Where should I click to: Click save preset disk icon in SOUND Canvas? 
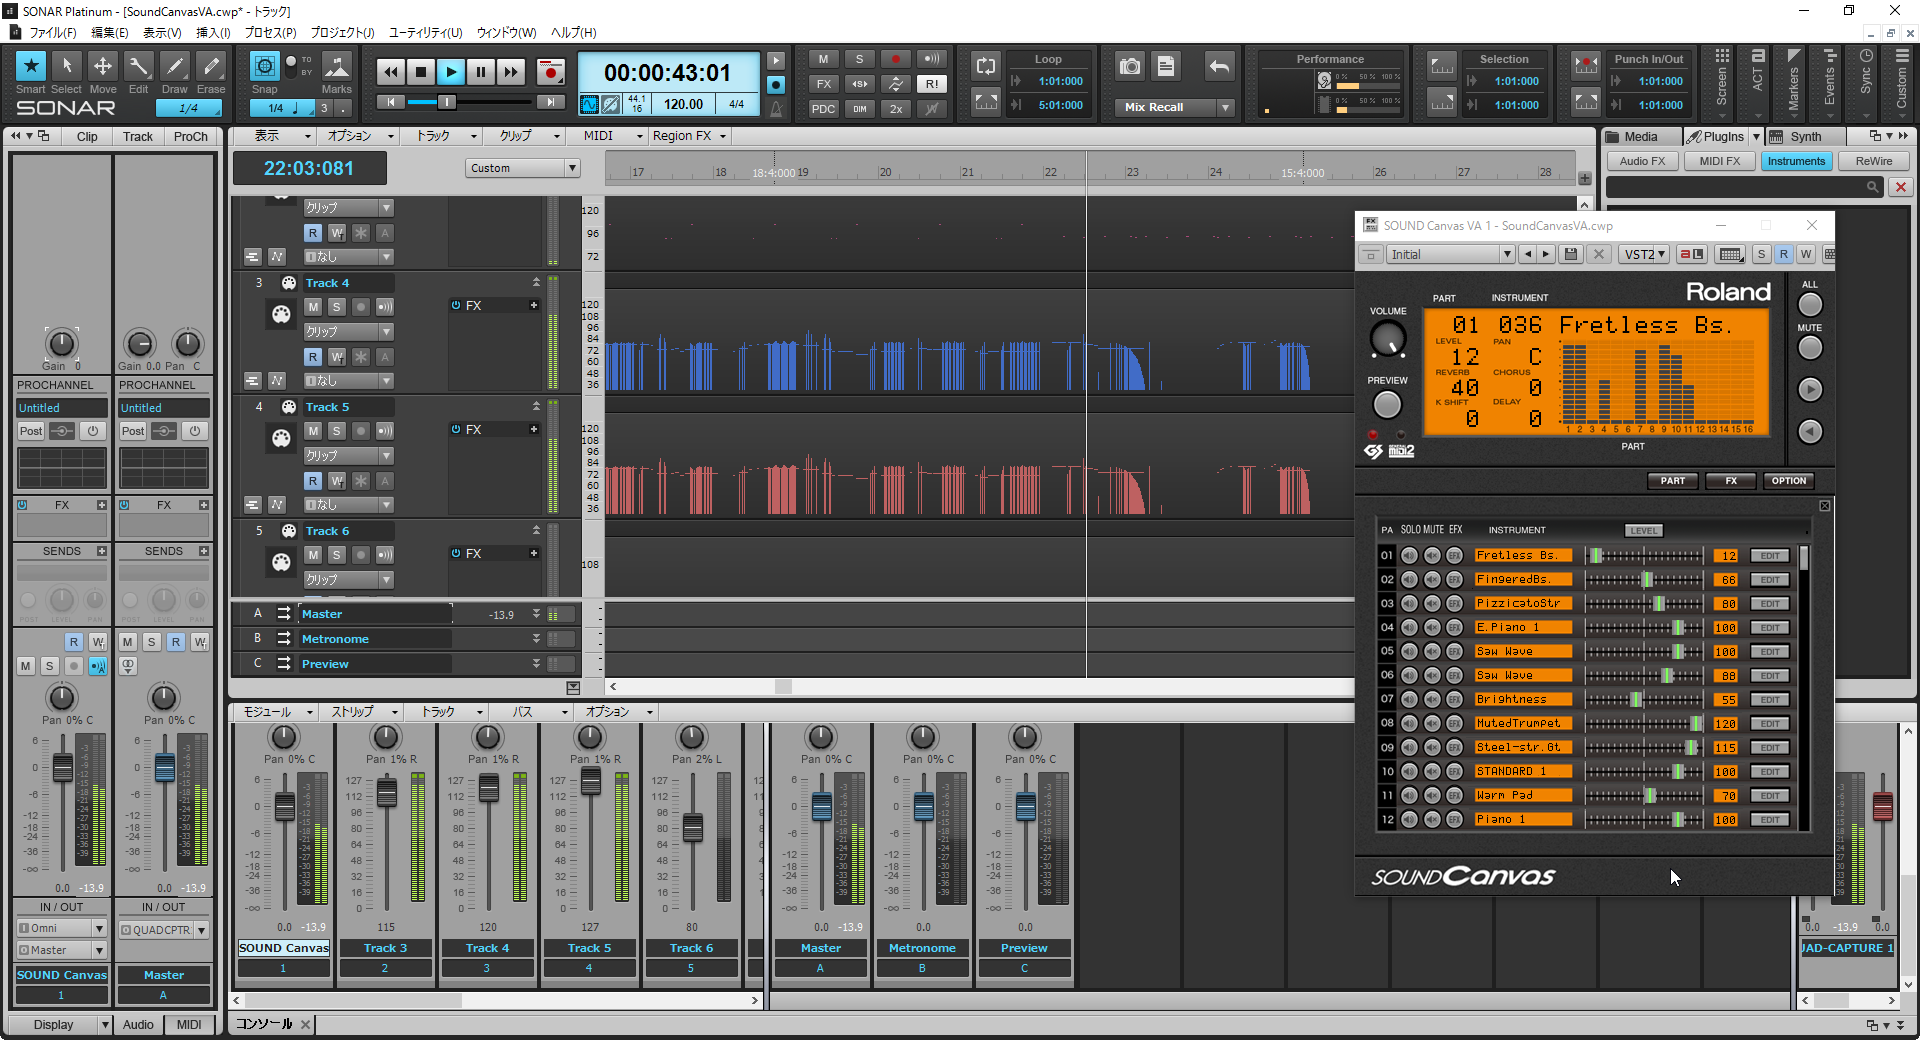tap(1571, 255)
